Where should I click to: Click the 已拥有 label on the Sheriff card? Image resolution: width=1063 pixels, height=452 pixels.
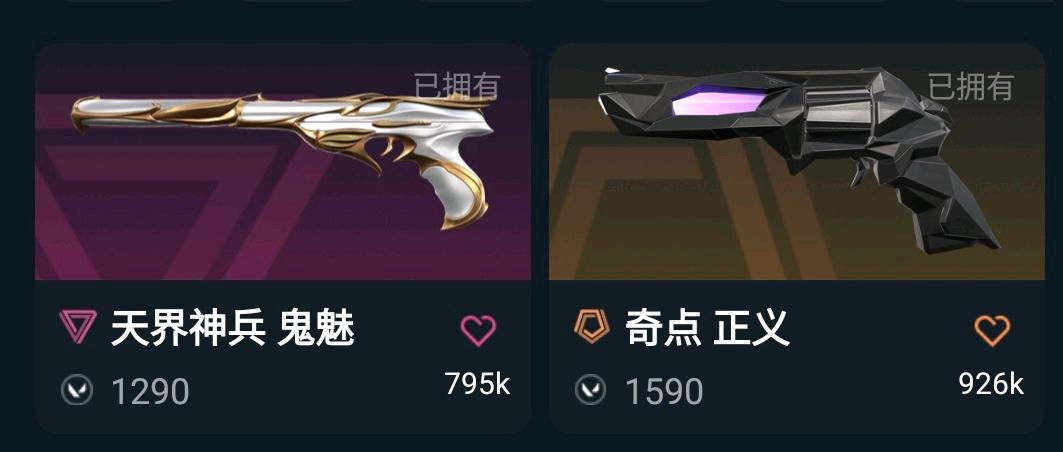point(971,87)
